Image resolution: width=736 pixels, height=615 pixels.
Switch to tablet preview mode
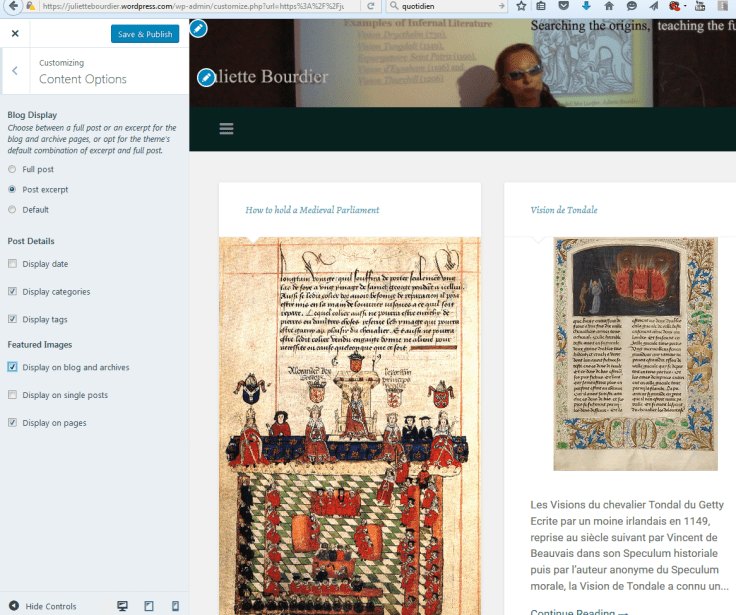click(x=149, y=606)
